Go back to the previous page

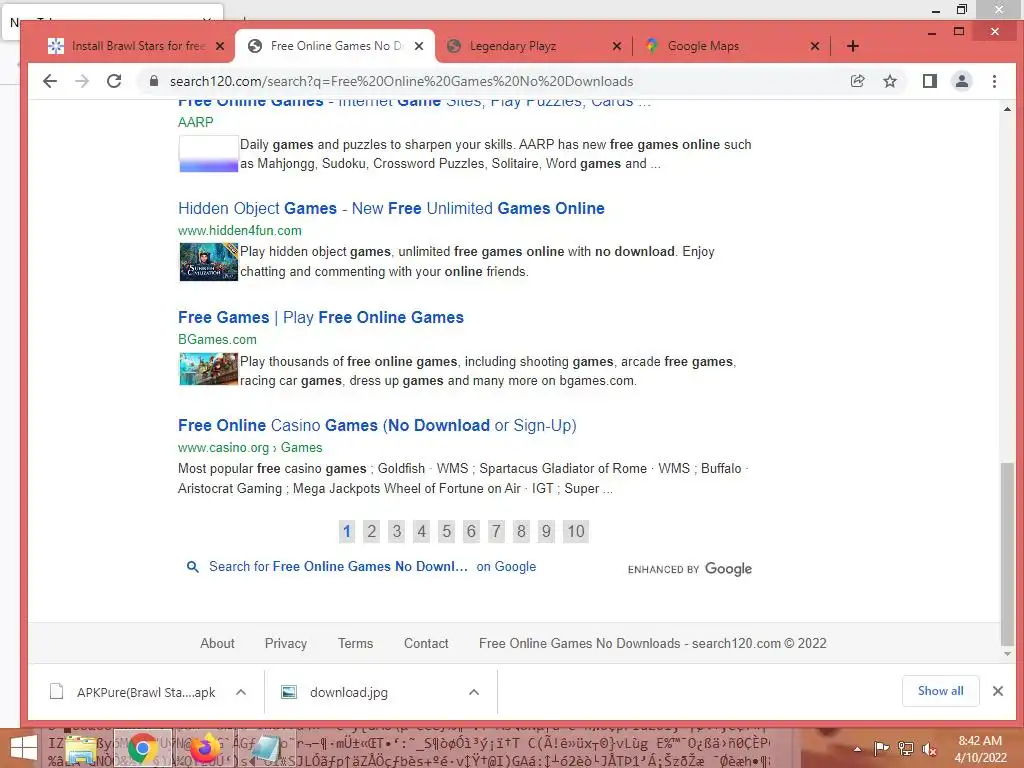click(x=50, y=81)
